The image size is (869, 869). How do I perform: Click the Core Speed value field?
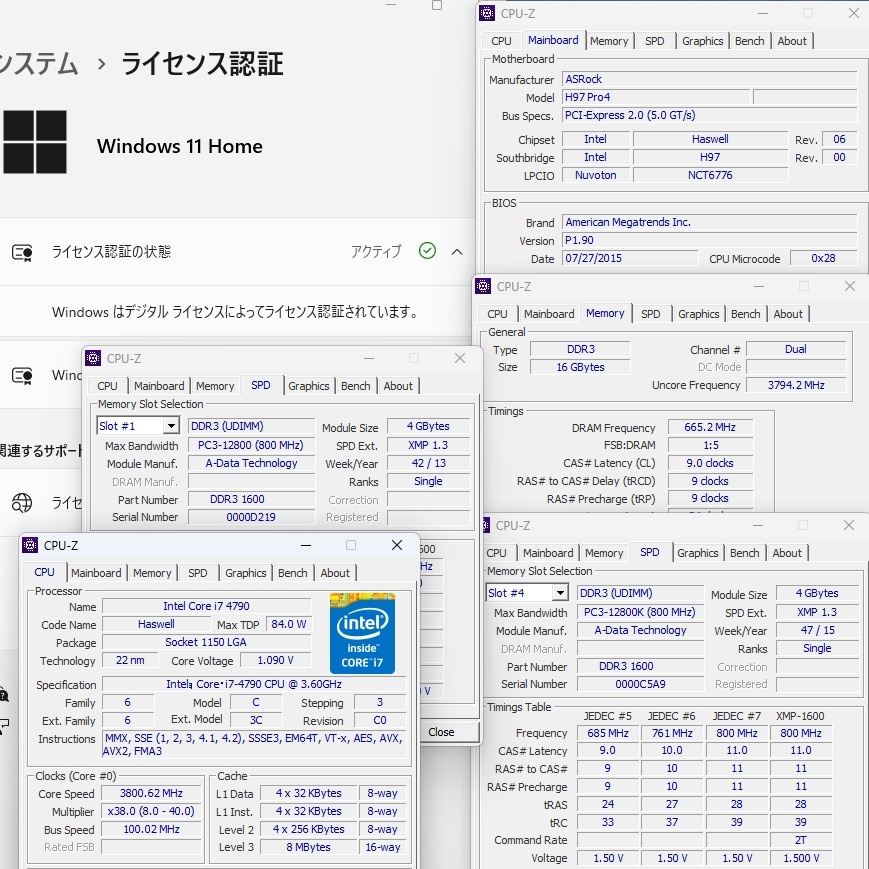pos(149,794)
